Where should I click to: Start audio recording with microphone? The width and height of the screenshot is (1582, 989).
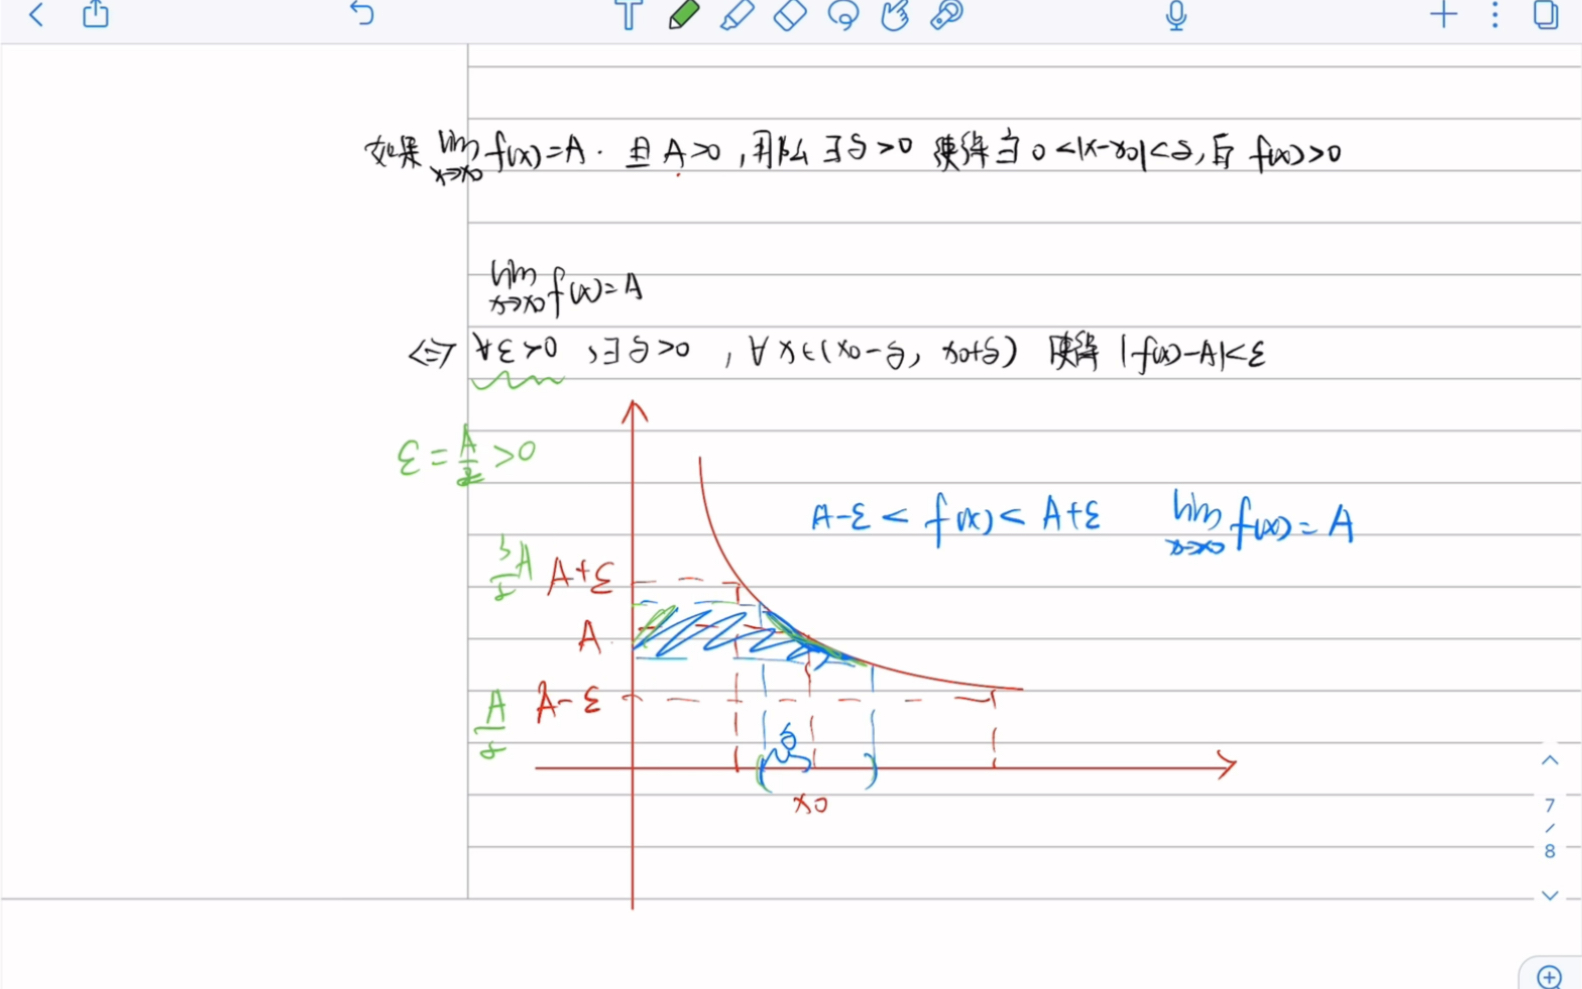[1177, 15]
